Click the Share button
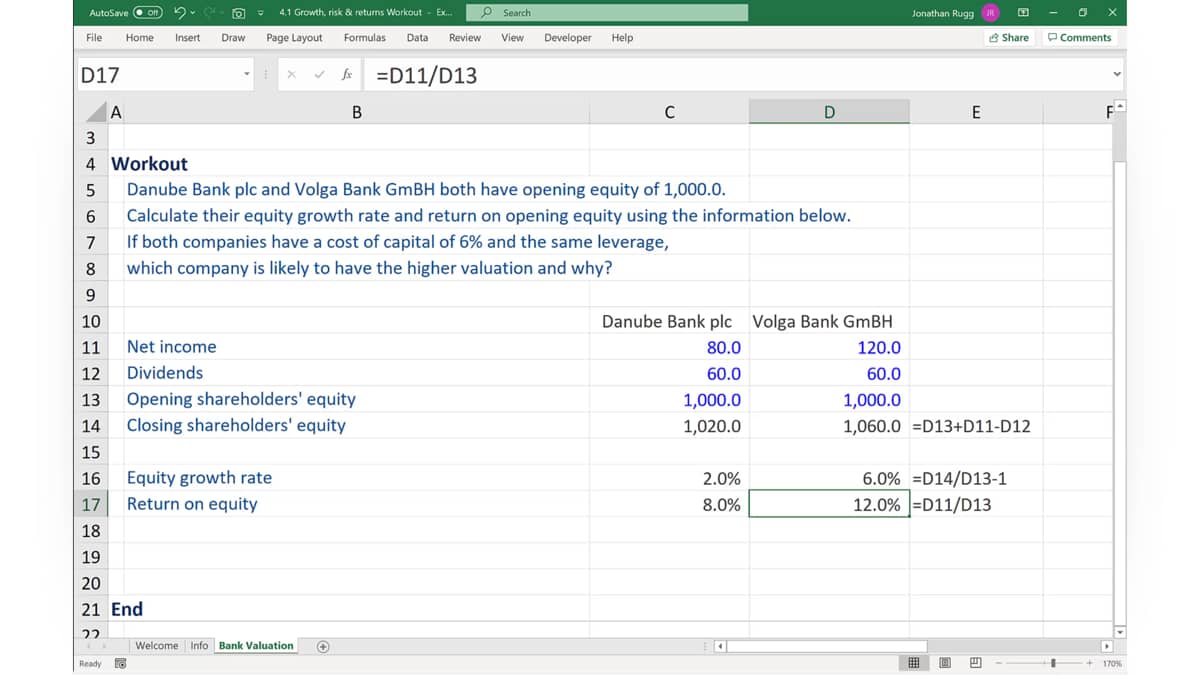This screenshot has width=1200, height=675. pos(1008,38)
